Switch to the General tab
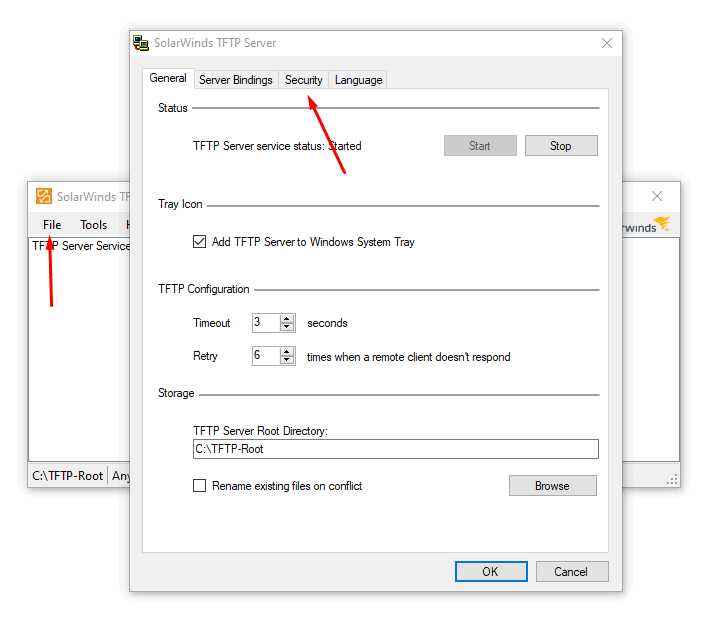 pos(168,78)
